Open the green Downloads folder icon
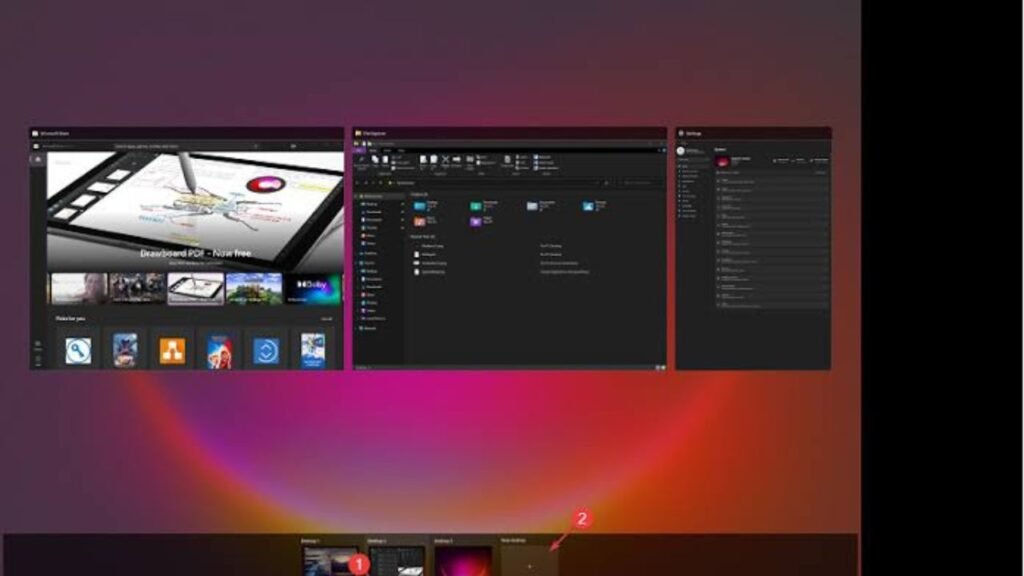 [x=476, y=206]
